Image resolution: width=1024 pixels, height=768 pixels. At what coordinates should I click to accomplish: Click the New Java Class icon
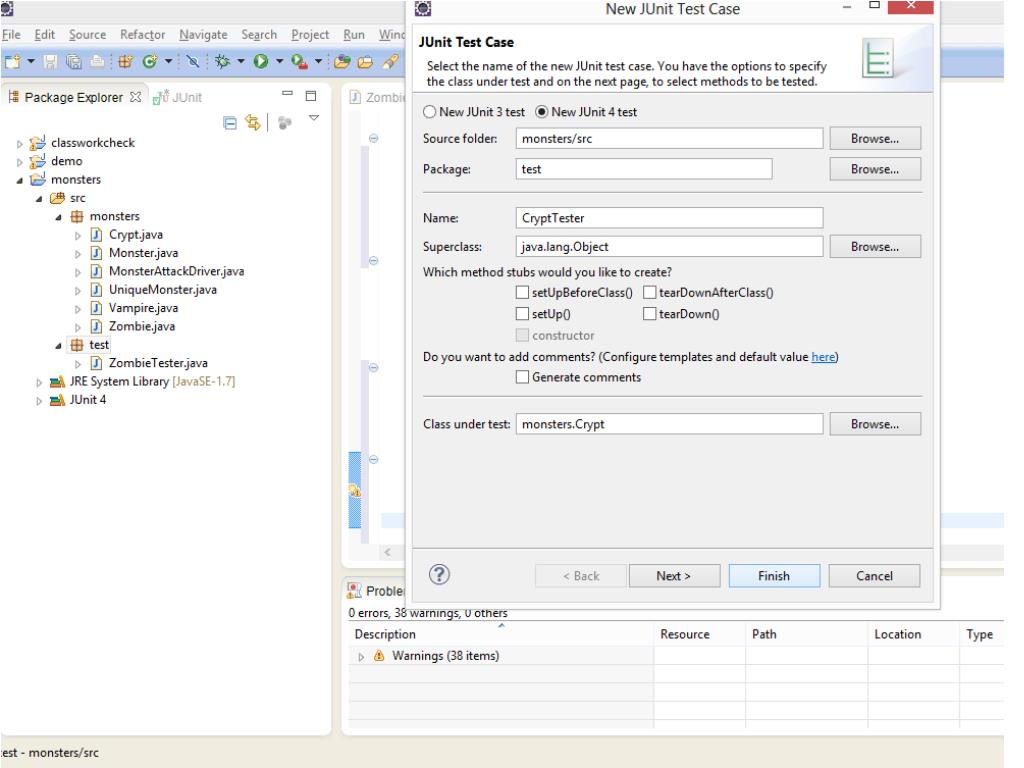tap(150, 61)
